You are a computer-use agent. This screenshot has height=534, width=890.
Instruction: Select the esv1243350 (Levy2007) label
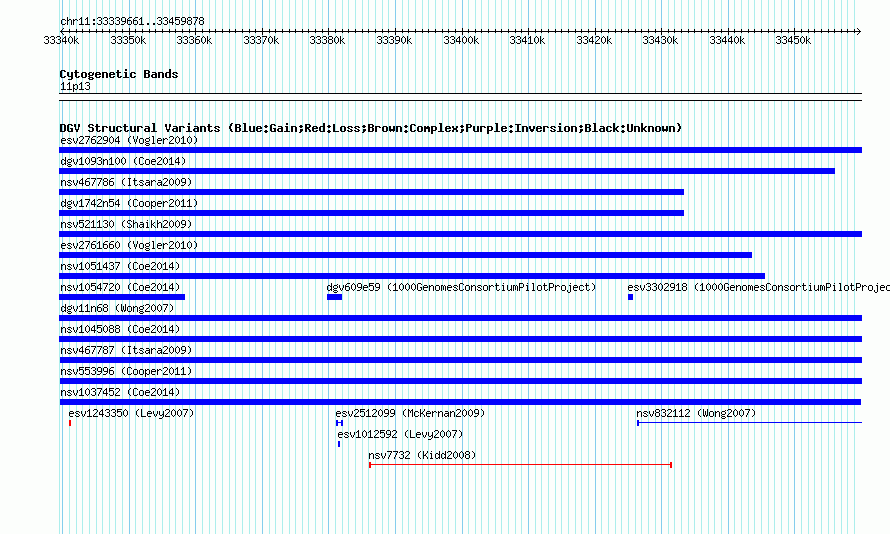(132, 413)
